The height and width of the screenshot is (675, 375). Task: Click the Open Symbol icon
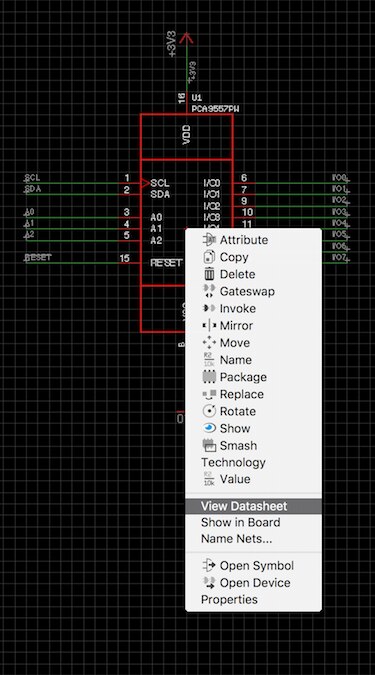(x=209, y=565)
